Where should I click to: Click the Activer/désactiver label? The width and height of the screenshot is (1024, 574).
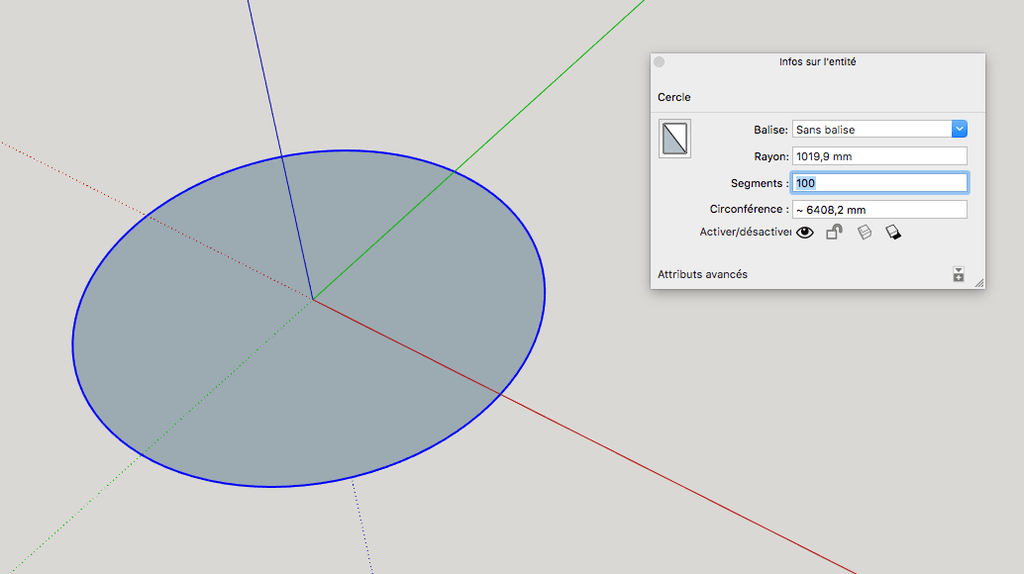pyautogui.click(x=745, y=232)
